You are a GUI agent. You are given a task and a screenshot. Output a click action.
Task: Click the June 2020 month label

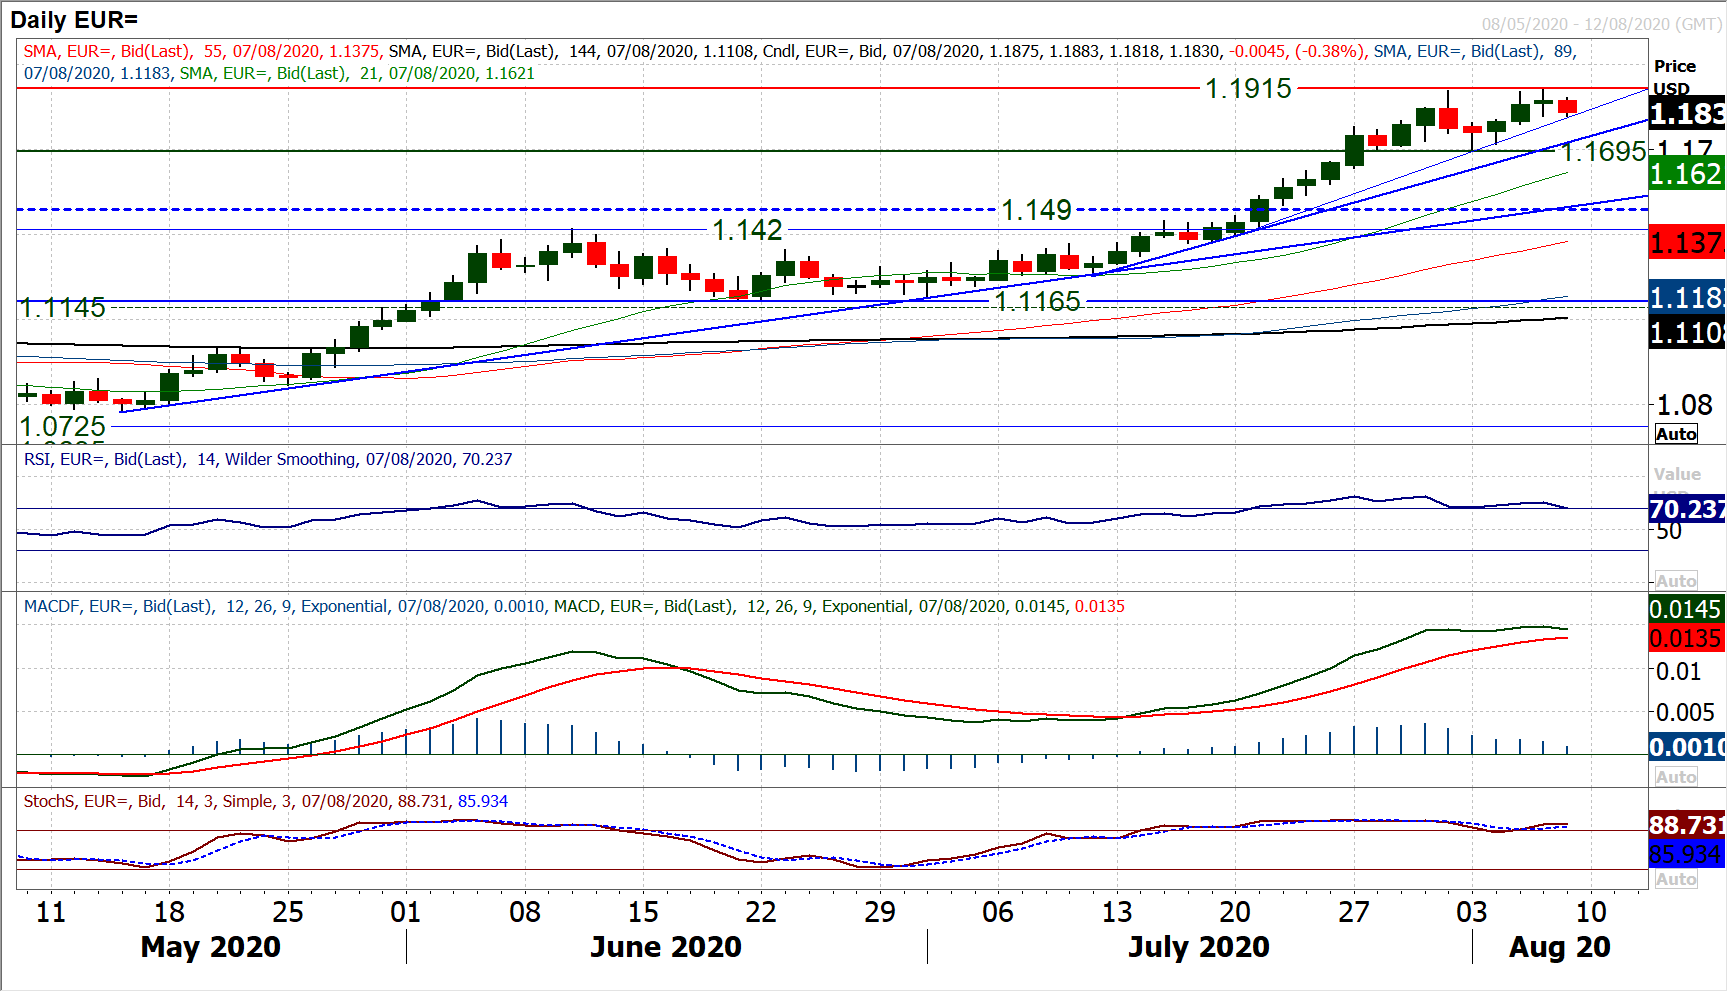[666, 947]
